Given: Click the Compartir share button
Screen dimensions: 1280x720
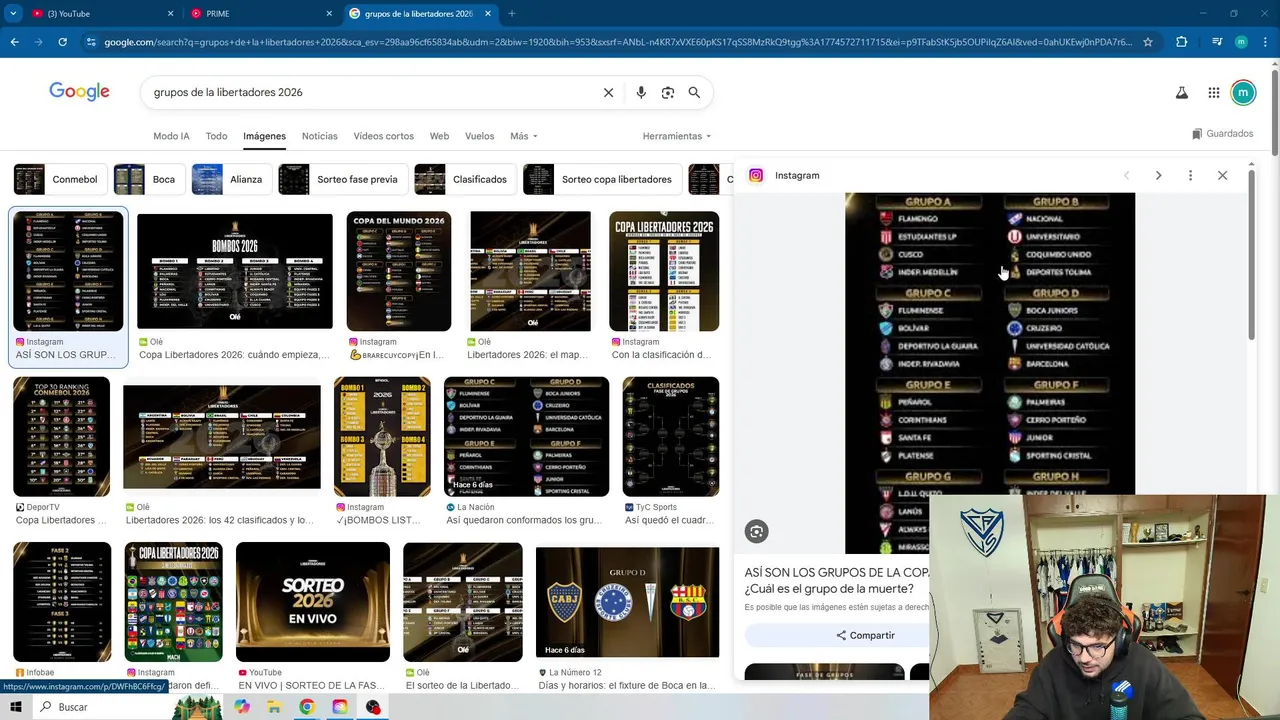Looking at the screenshot, I should 866,635.
